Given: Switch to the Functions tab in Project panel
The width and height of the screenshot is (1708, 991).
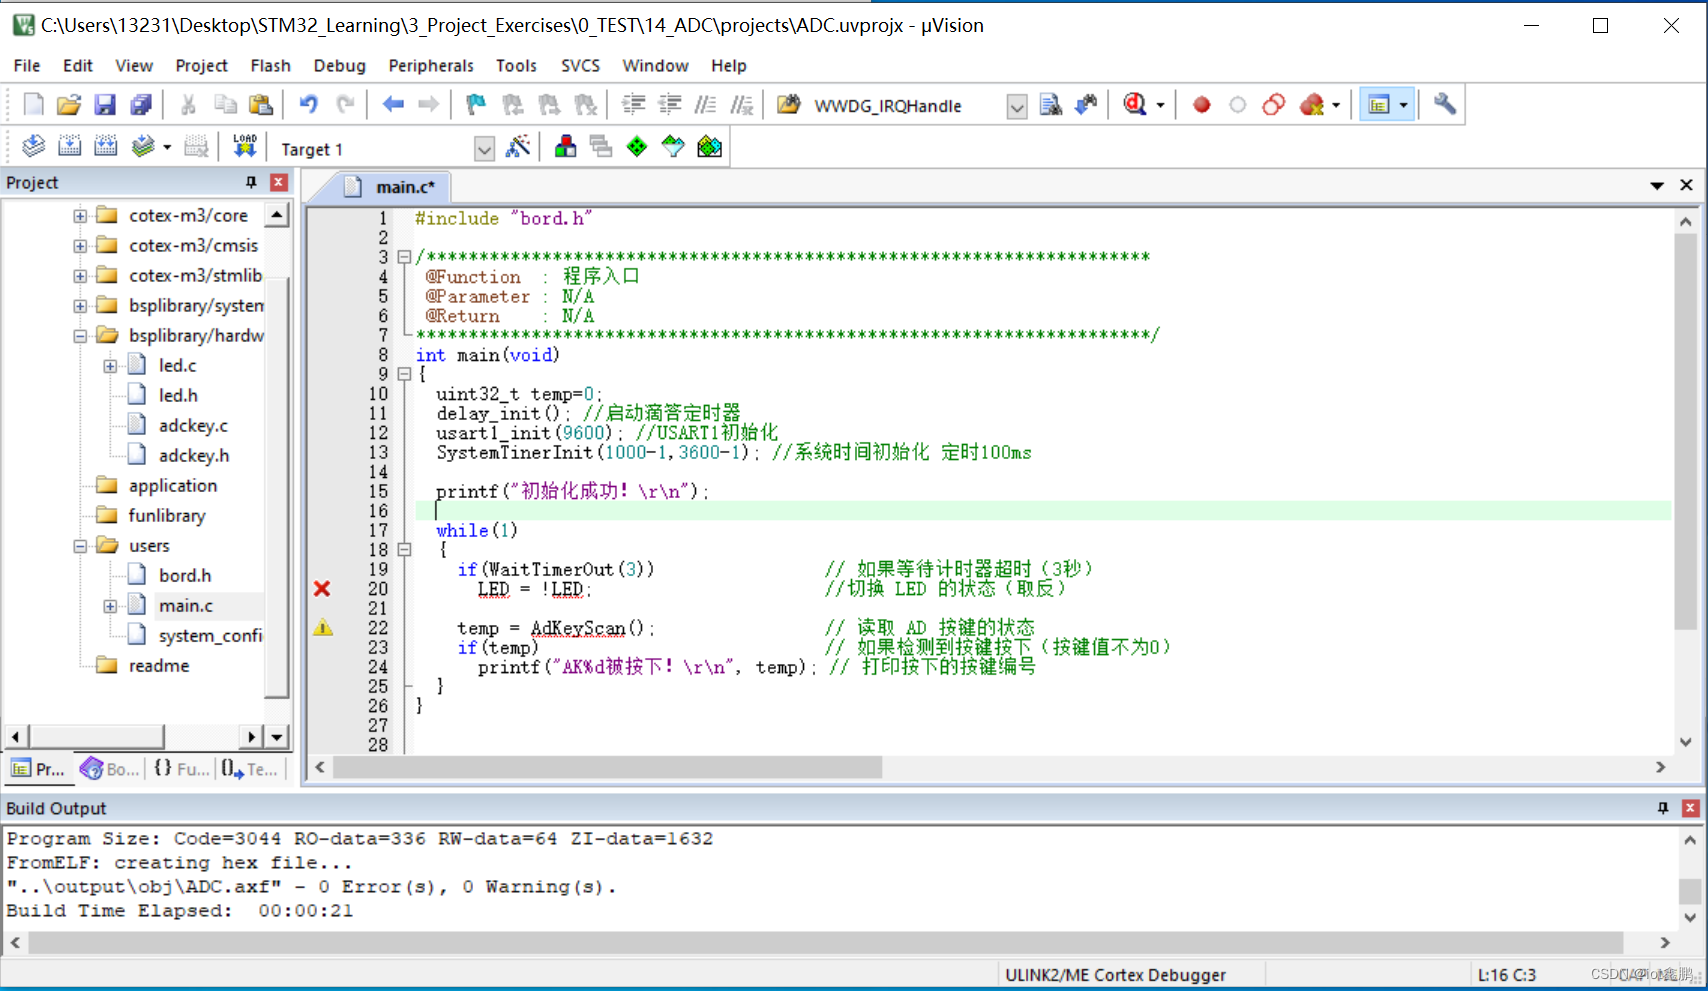Looking at the screenshot, I should pos(181,768).
